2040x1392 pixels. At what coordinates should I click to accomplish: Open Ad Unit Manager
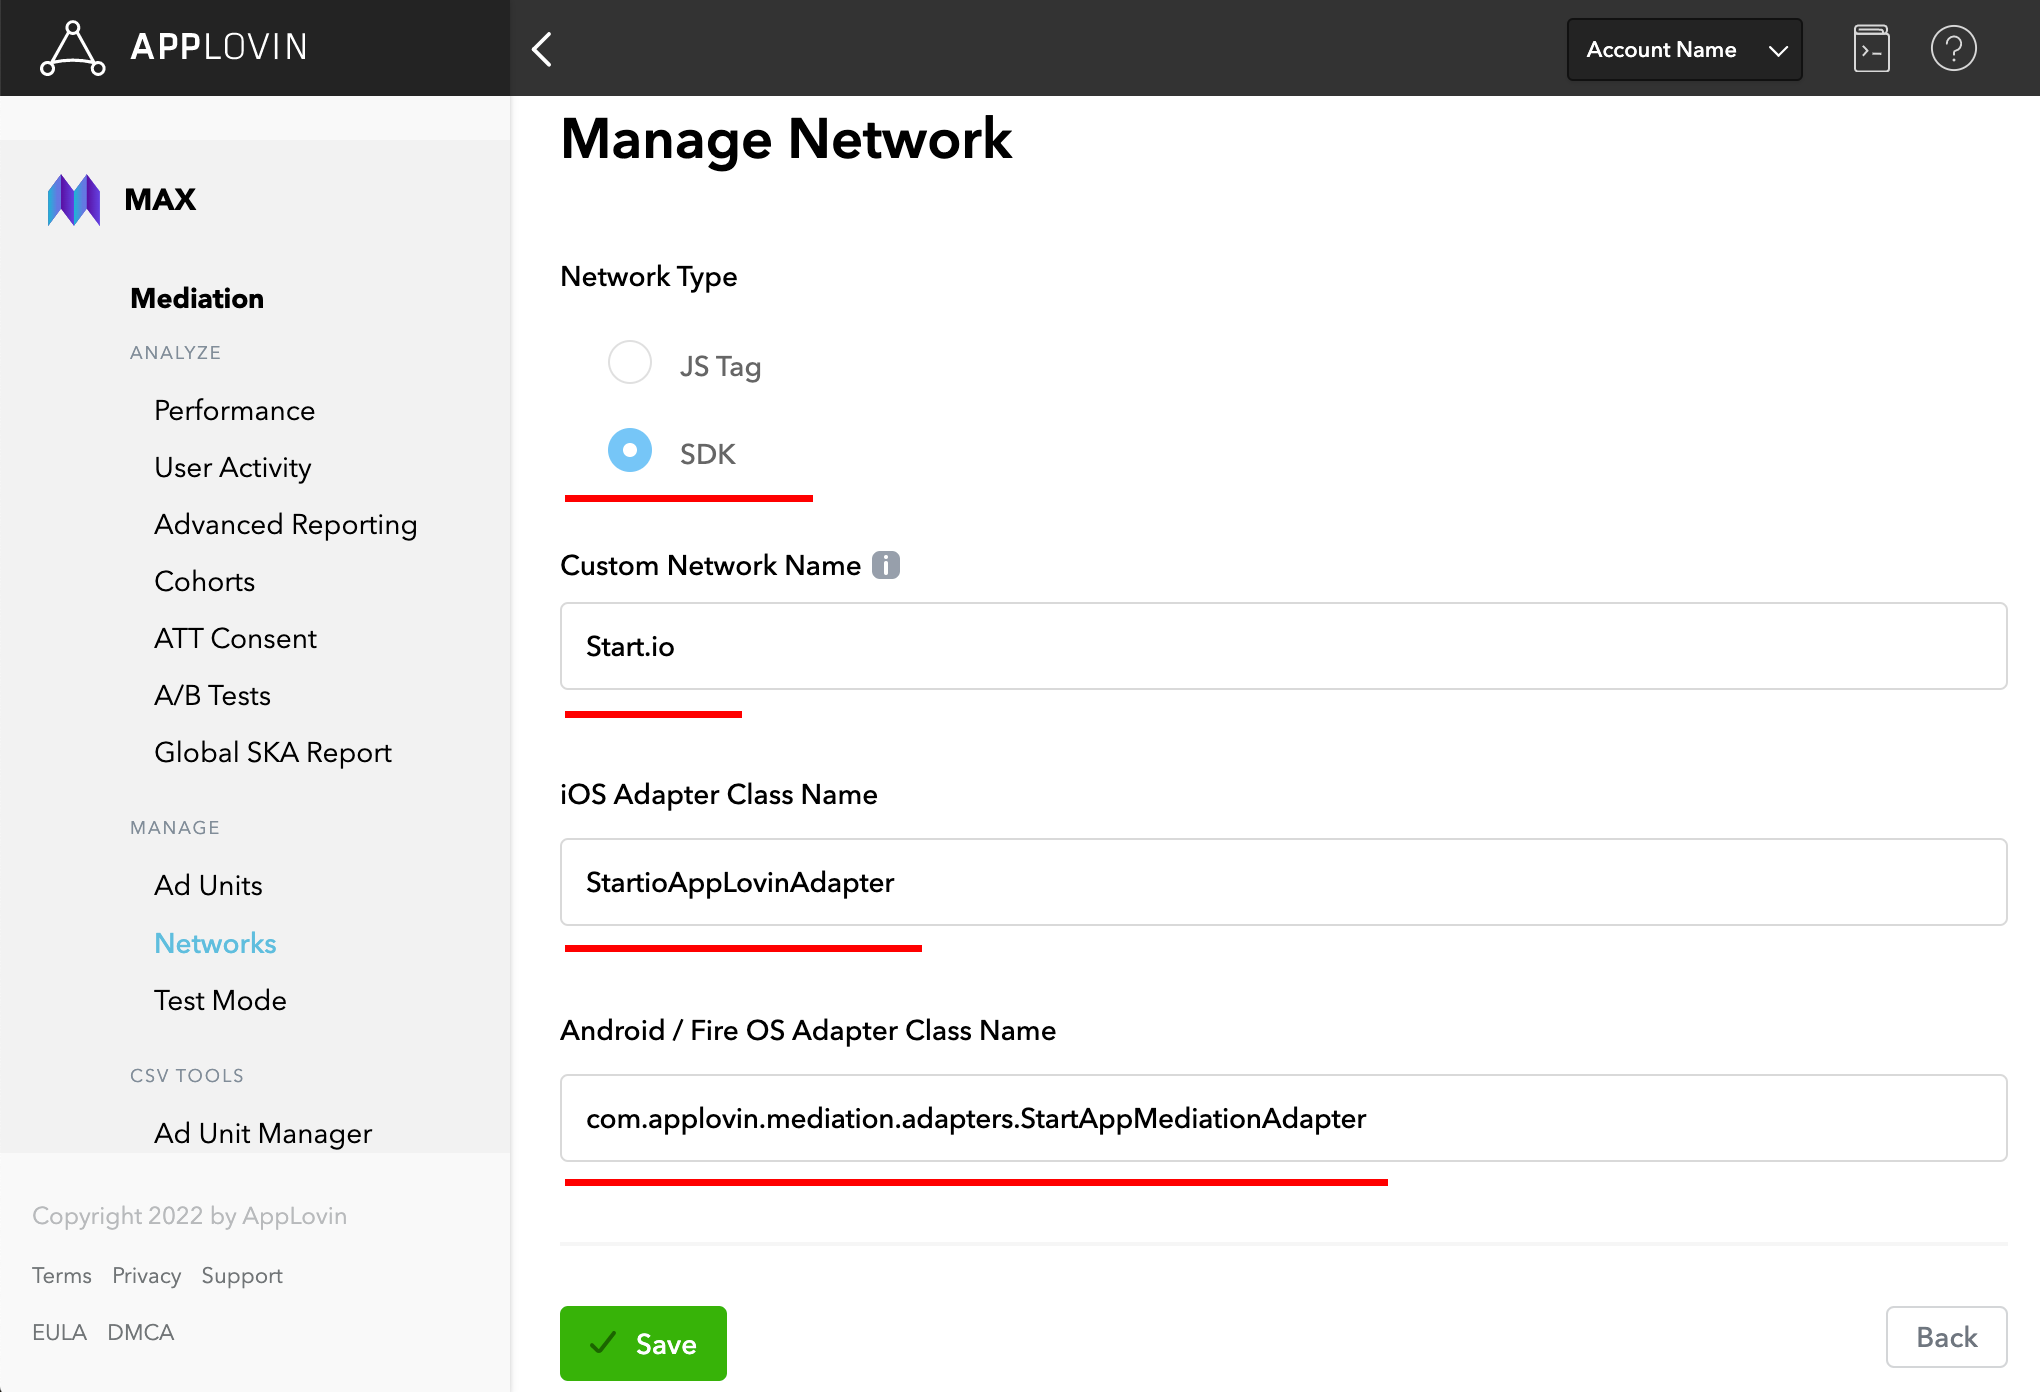263,1133
